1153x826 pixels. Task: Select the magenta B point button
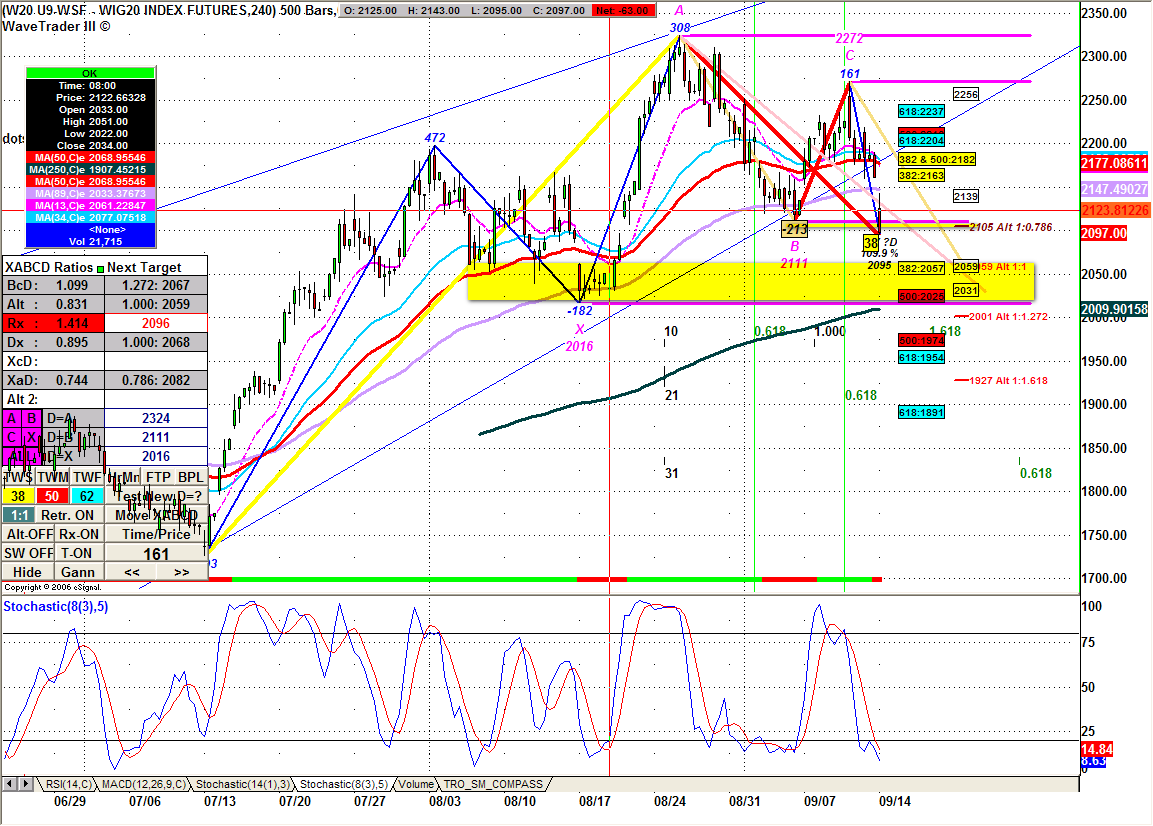[32, 419]
